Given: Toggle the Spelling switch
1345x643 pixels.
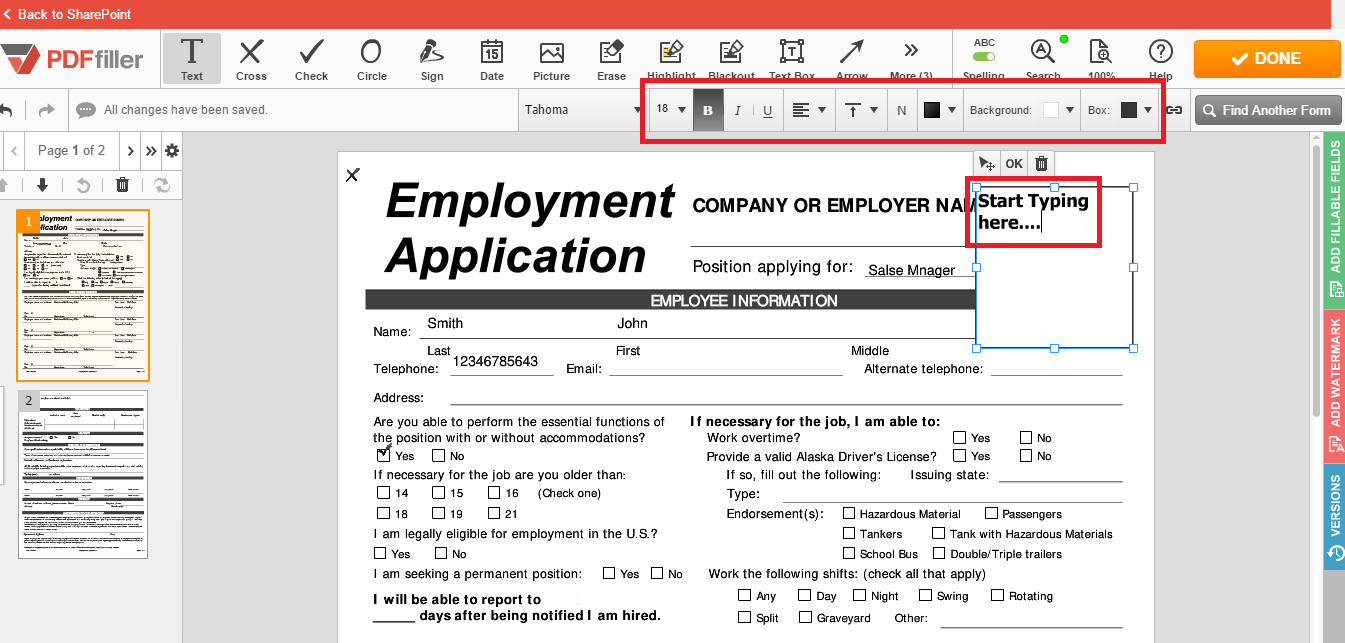Looking at the screenshot, I should (984, 57).
